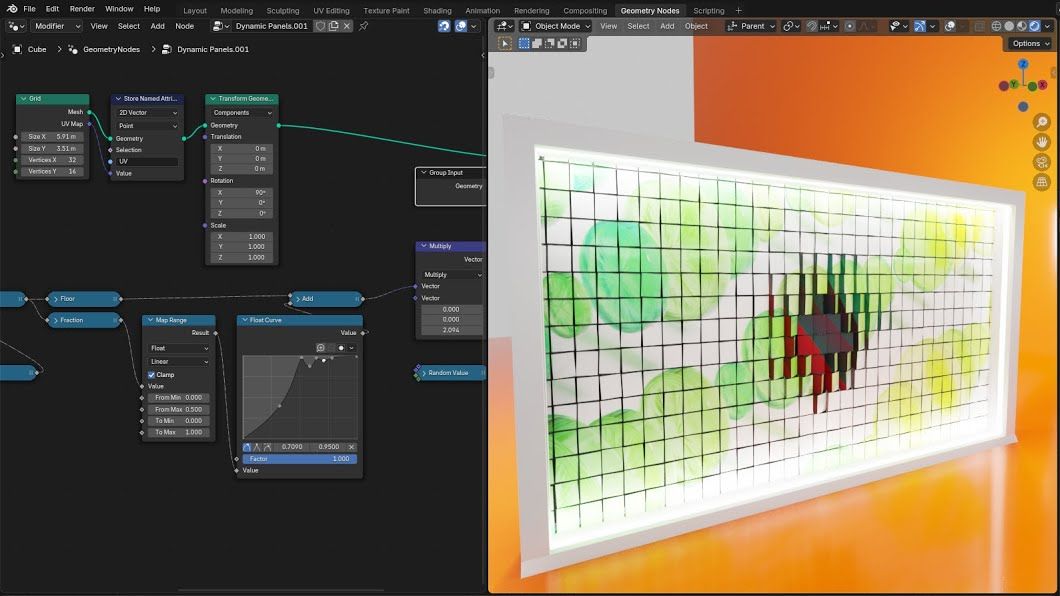Open Parent transform orientation dropdown
Viewport: 1060px width, 596px height.
click(751, 26)
